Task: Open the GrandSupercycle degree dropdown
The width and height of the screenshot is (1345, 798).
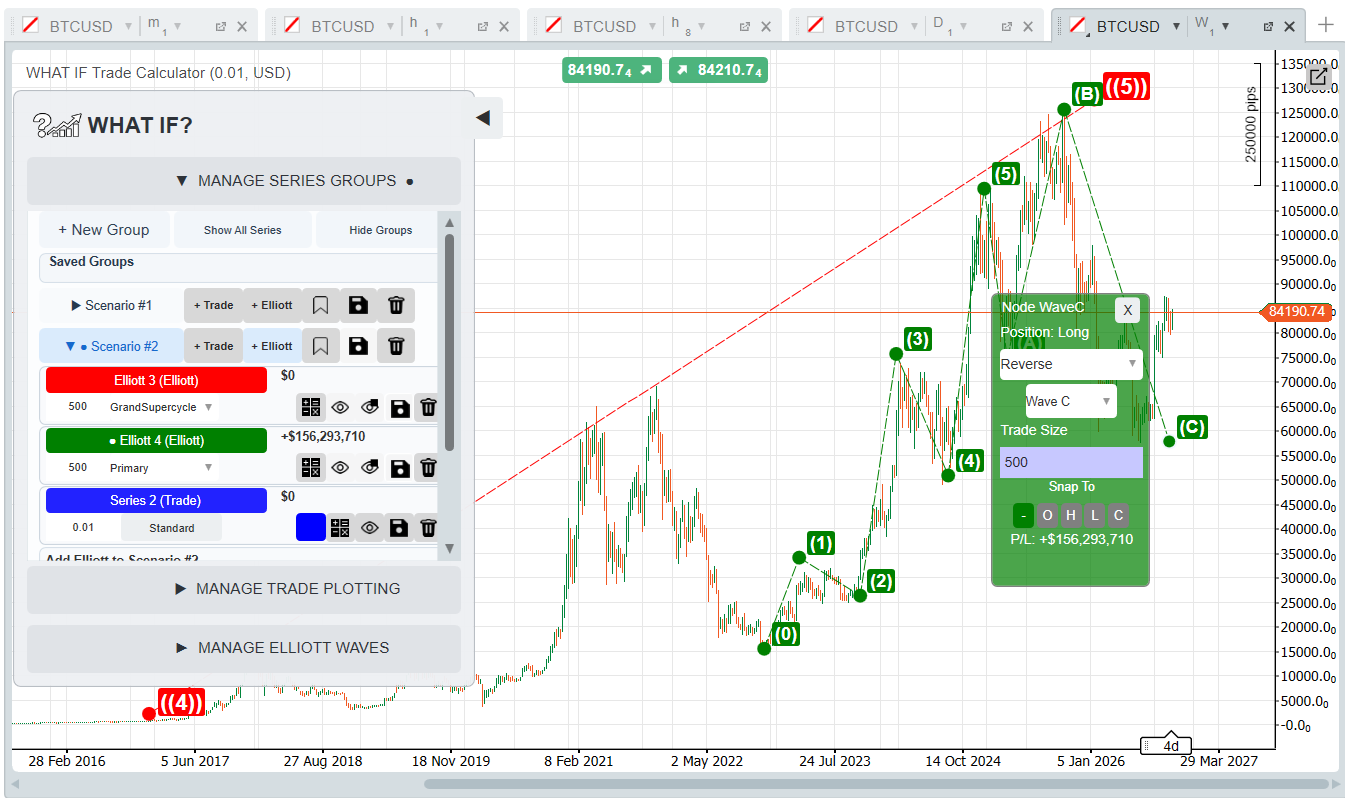Action: click(161, 407)
